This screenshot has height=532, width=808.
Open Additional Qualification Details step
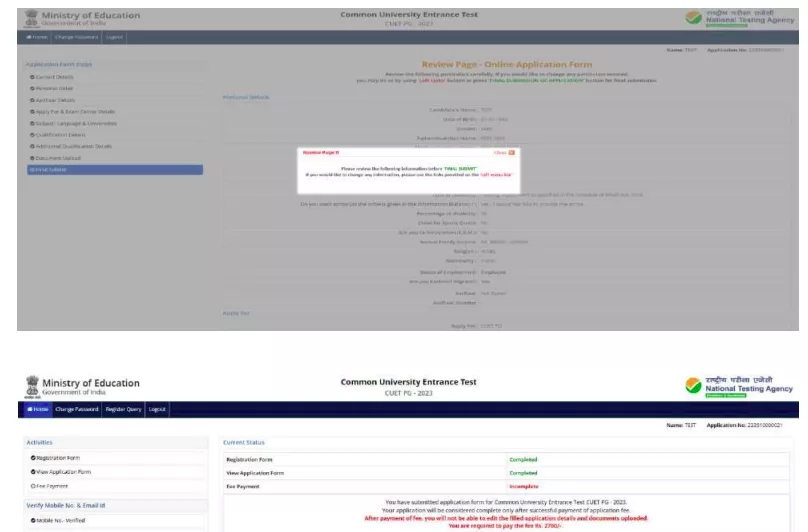71,146
